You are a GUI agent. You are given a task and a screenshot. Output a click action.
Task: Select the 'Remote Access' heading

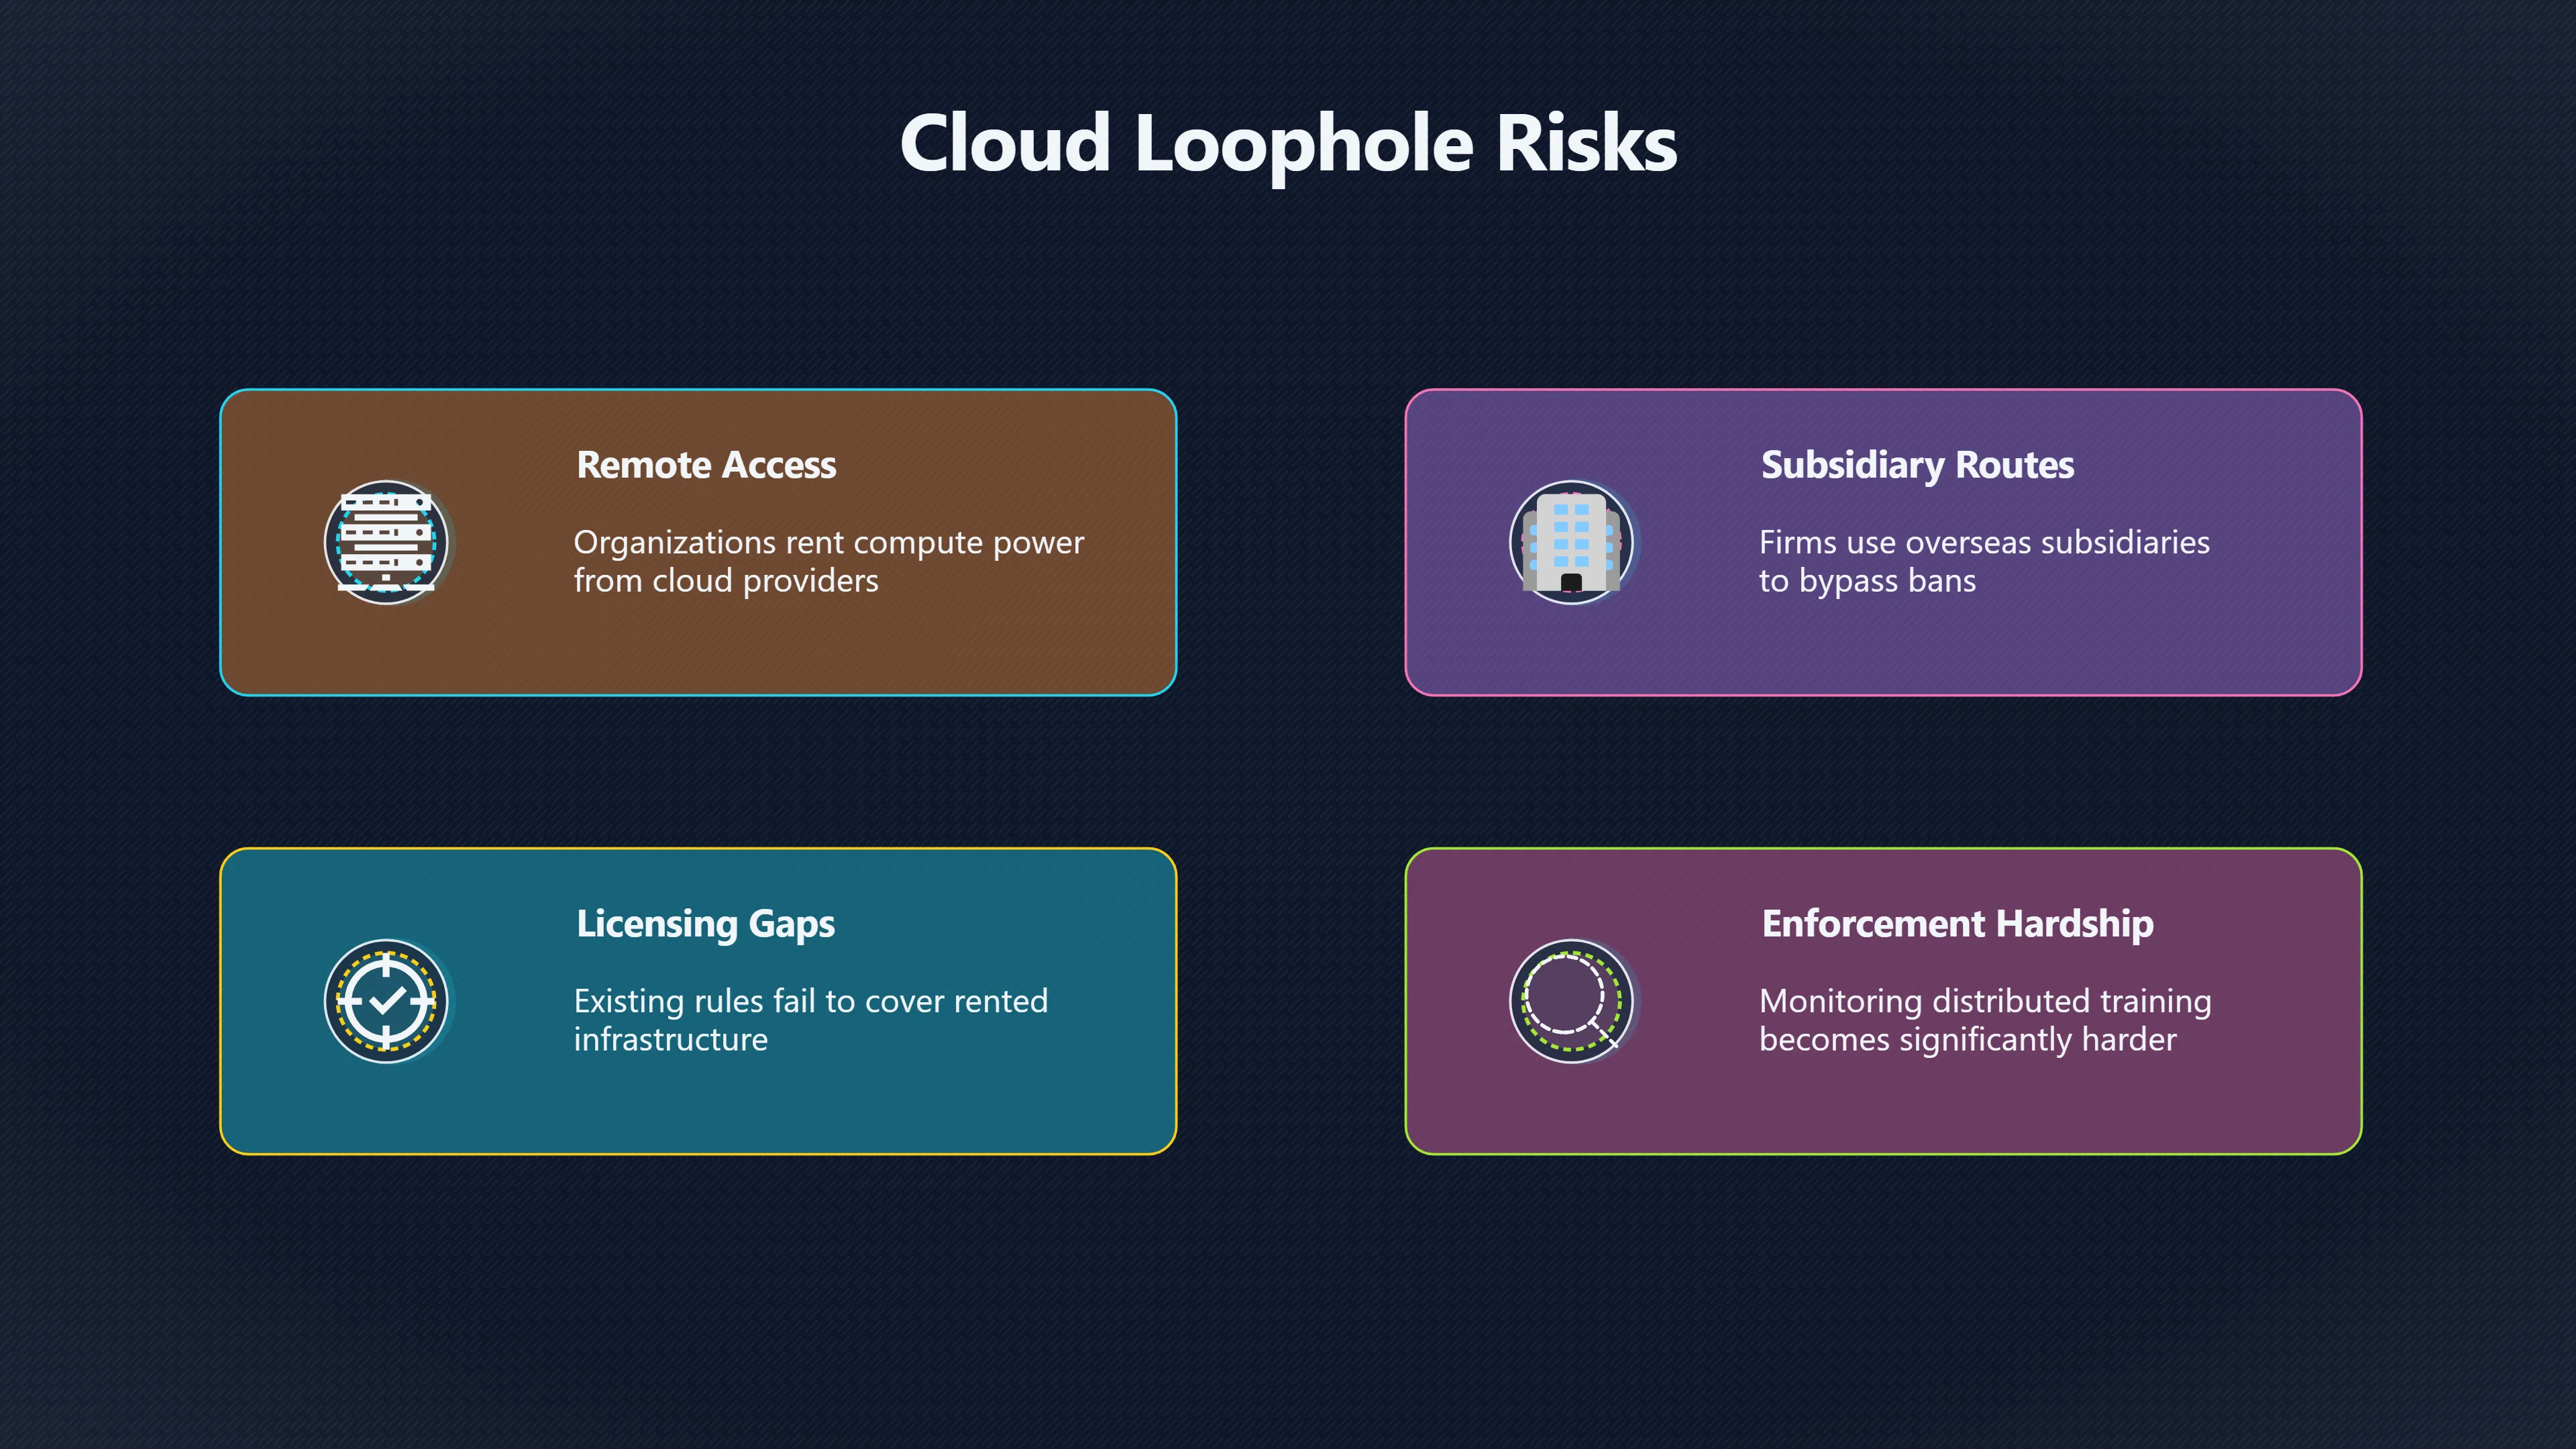click(x=706, y=465)
